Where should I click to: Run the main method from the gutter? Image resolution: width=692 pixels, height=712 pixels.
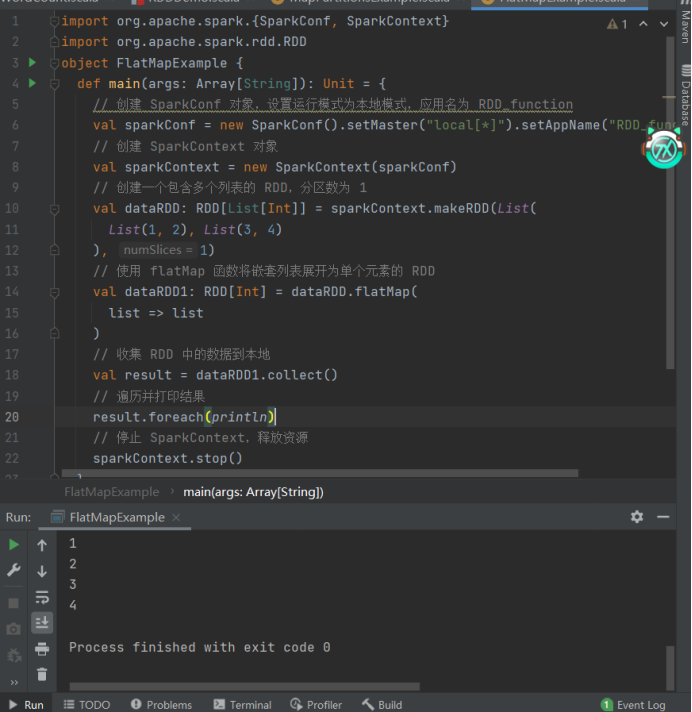tap(32, 83)
